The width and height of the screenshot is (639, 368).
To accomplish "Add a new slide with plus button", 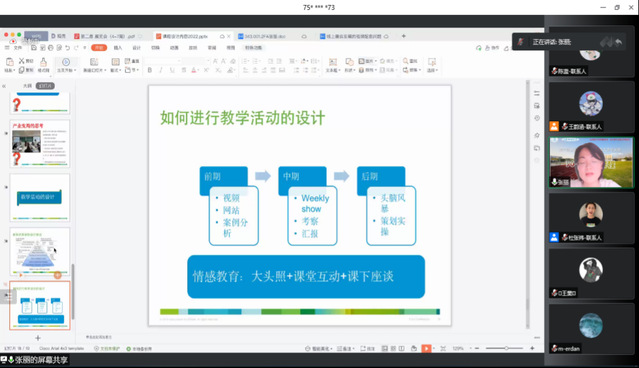I will 38,338.
